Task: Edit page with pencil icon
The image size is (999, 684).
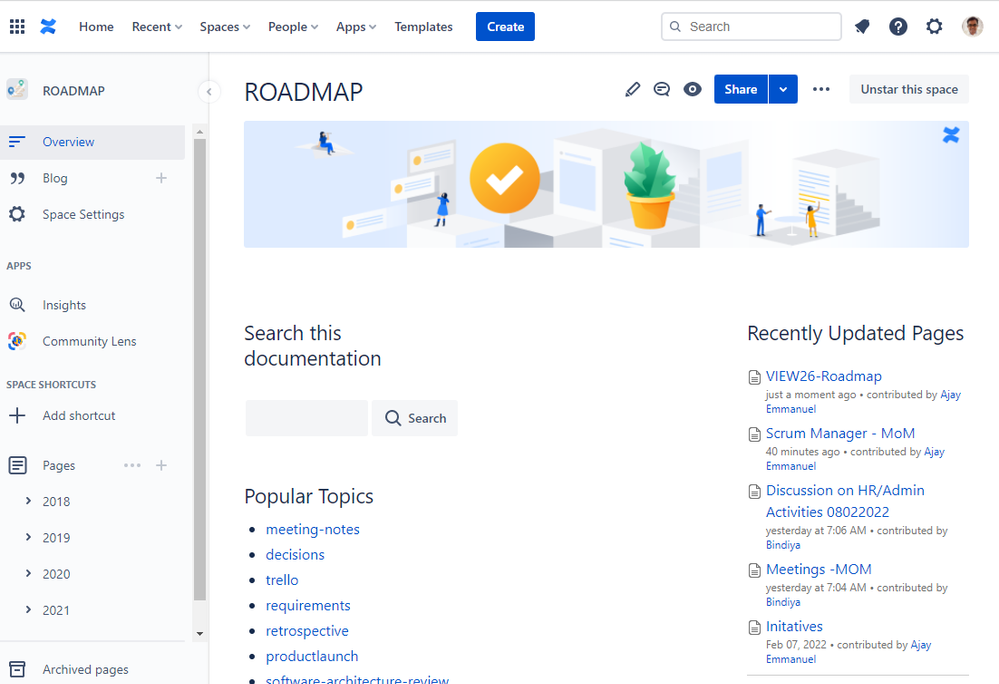Action: pos(633,89)
